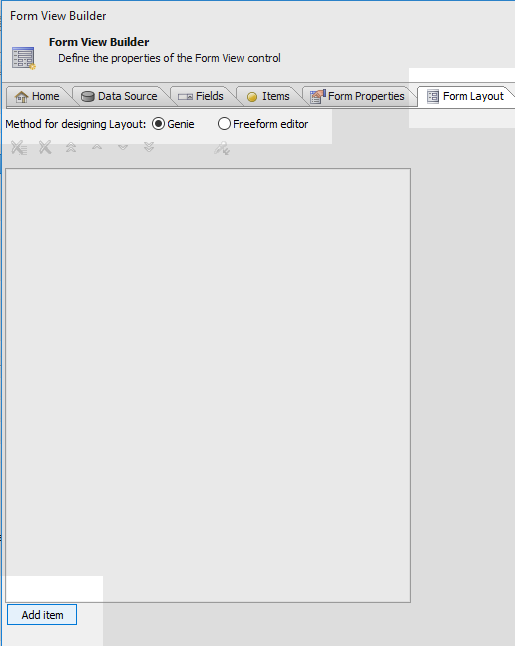
Task: Open the Home tab
Action: click(37, 96)
